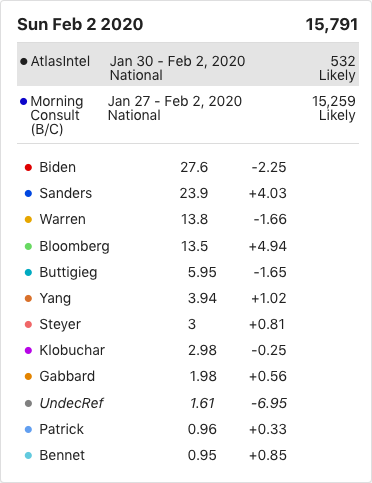Click the red dot next to Biden
The width and height of the screenshot is (372, 483).
[x=28, y=167]
